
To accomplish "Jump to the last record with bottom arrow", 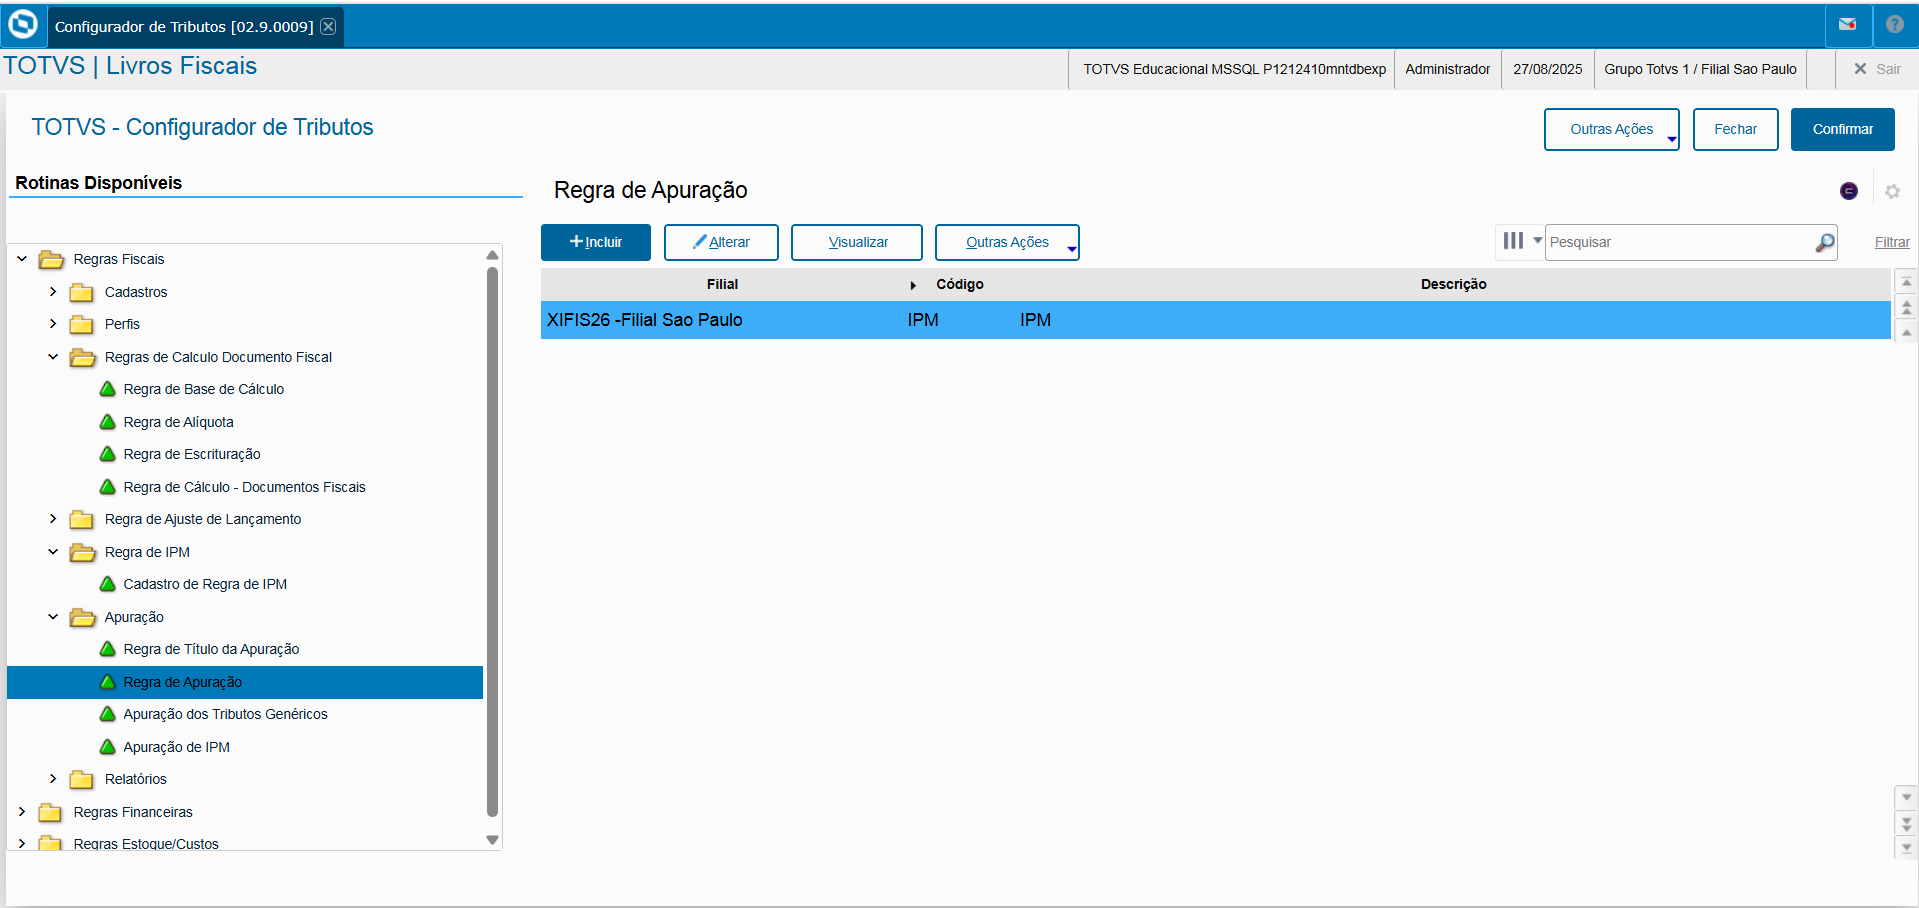I will [1907, 847].
